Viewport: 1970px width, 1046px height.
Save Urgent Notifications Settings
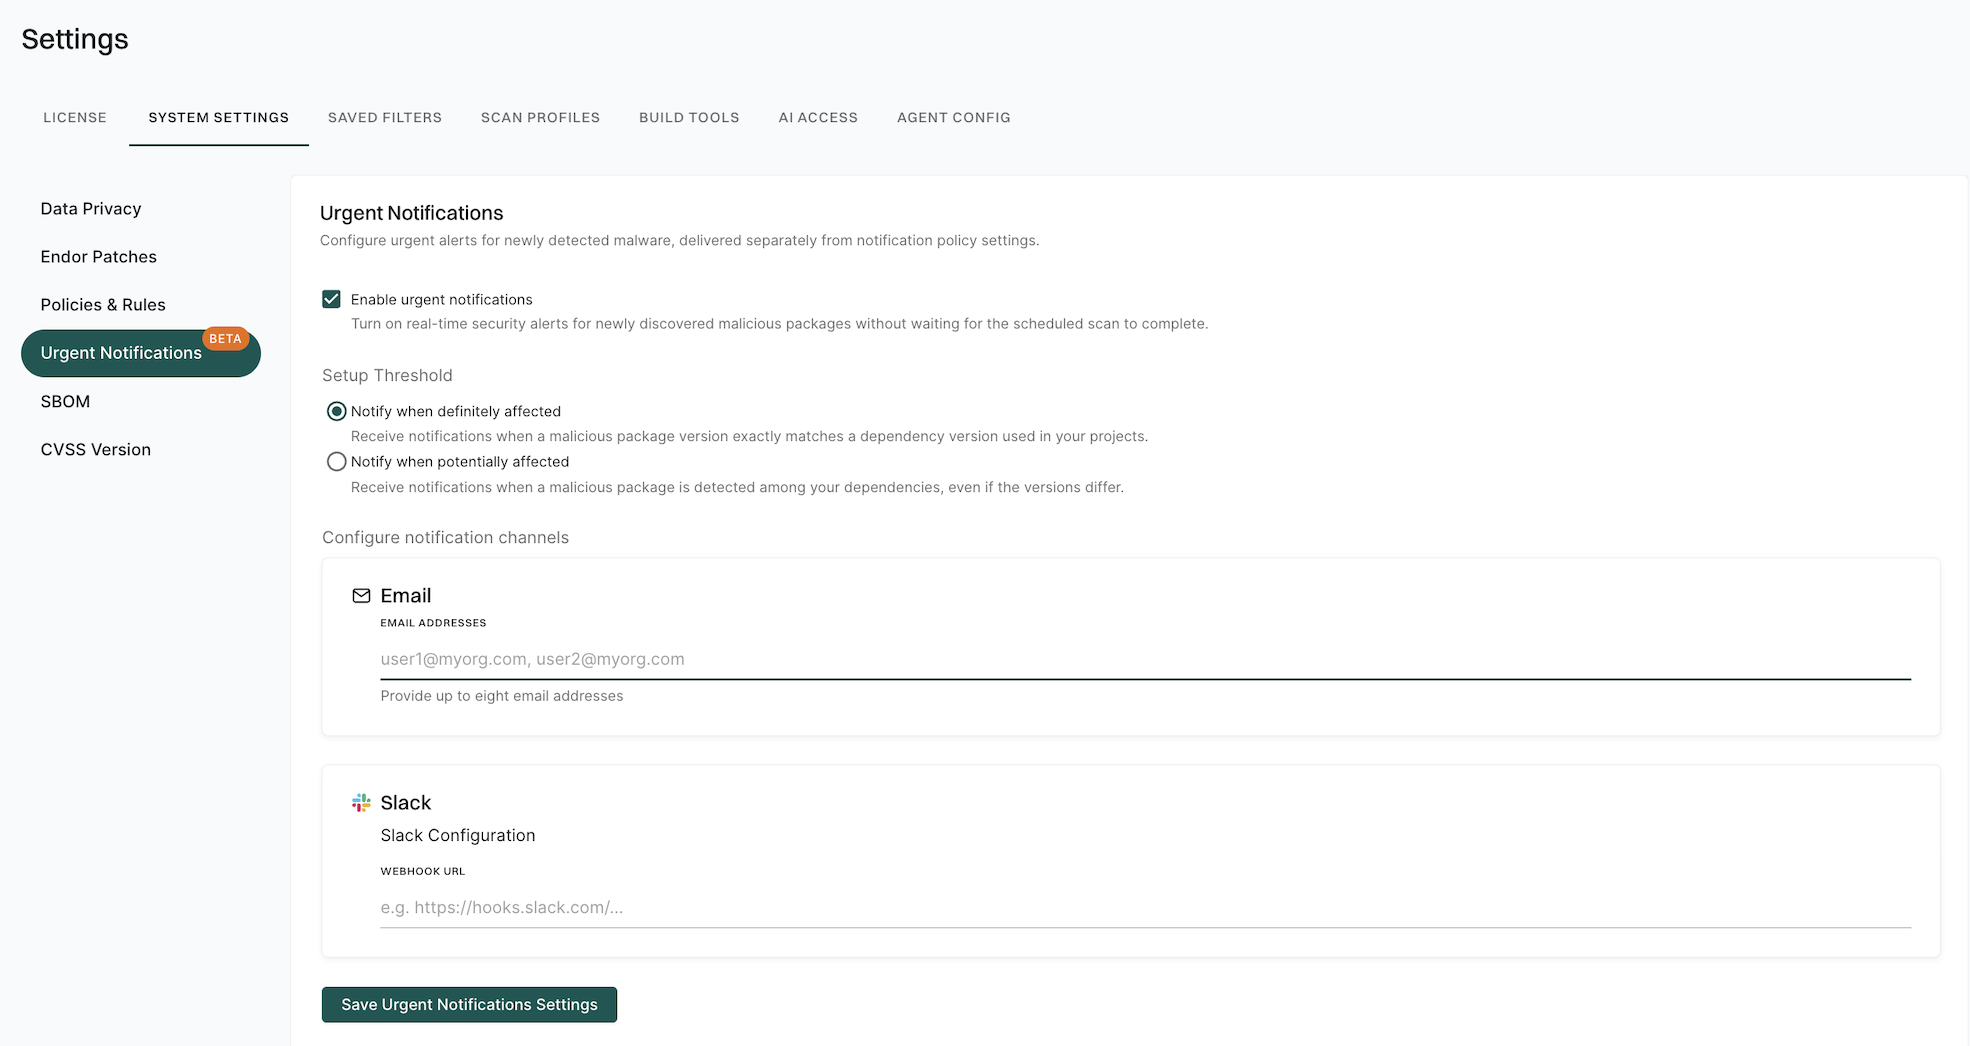469,1005
